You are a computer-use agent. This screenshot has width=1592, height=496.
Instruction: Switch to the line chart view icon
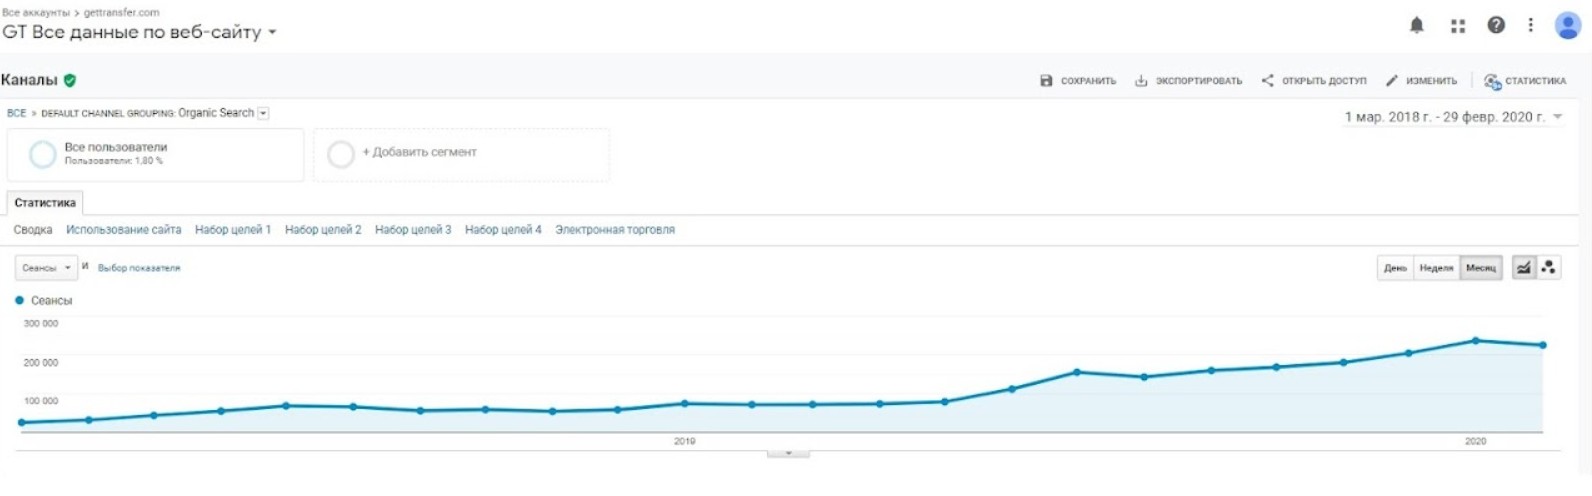[1523, 267]
